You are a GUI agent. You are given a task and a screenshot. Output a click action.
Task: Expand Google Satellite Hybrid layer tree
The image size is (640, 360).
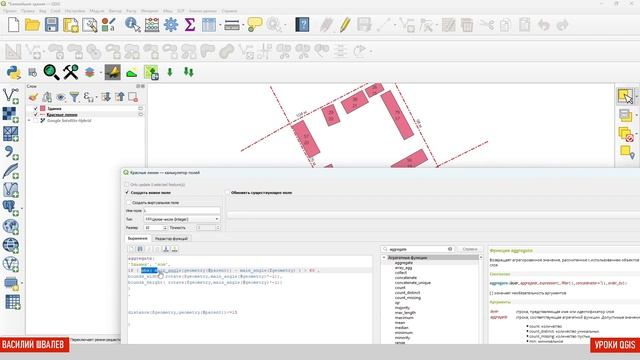coord(29,121)
